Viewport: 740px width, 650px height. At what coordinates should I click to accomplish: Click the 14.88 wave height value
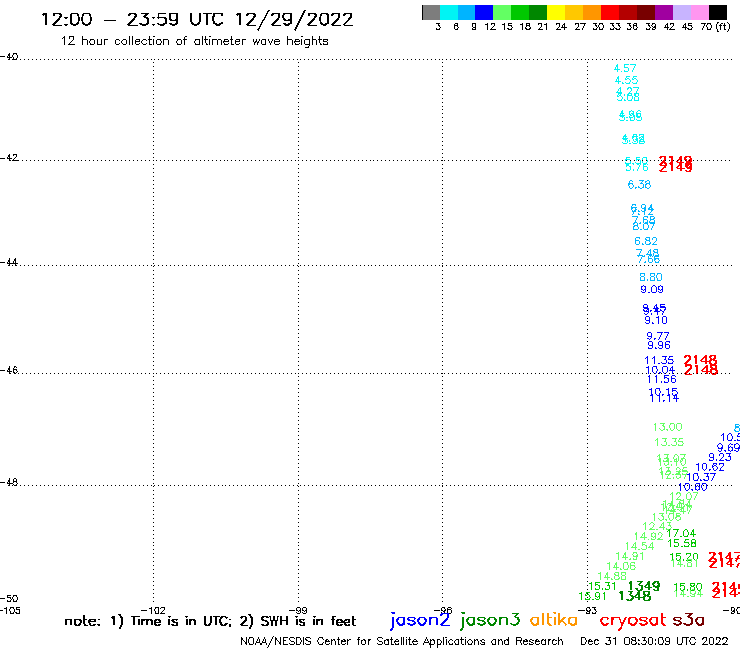pos(612,576)
